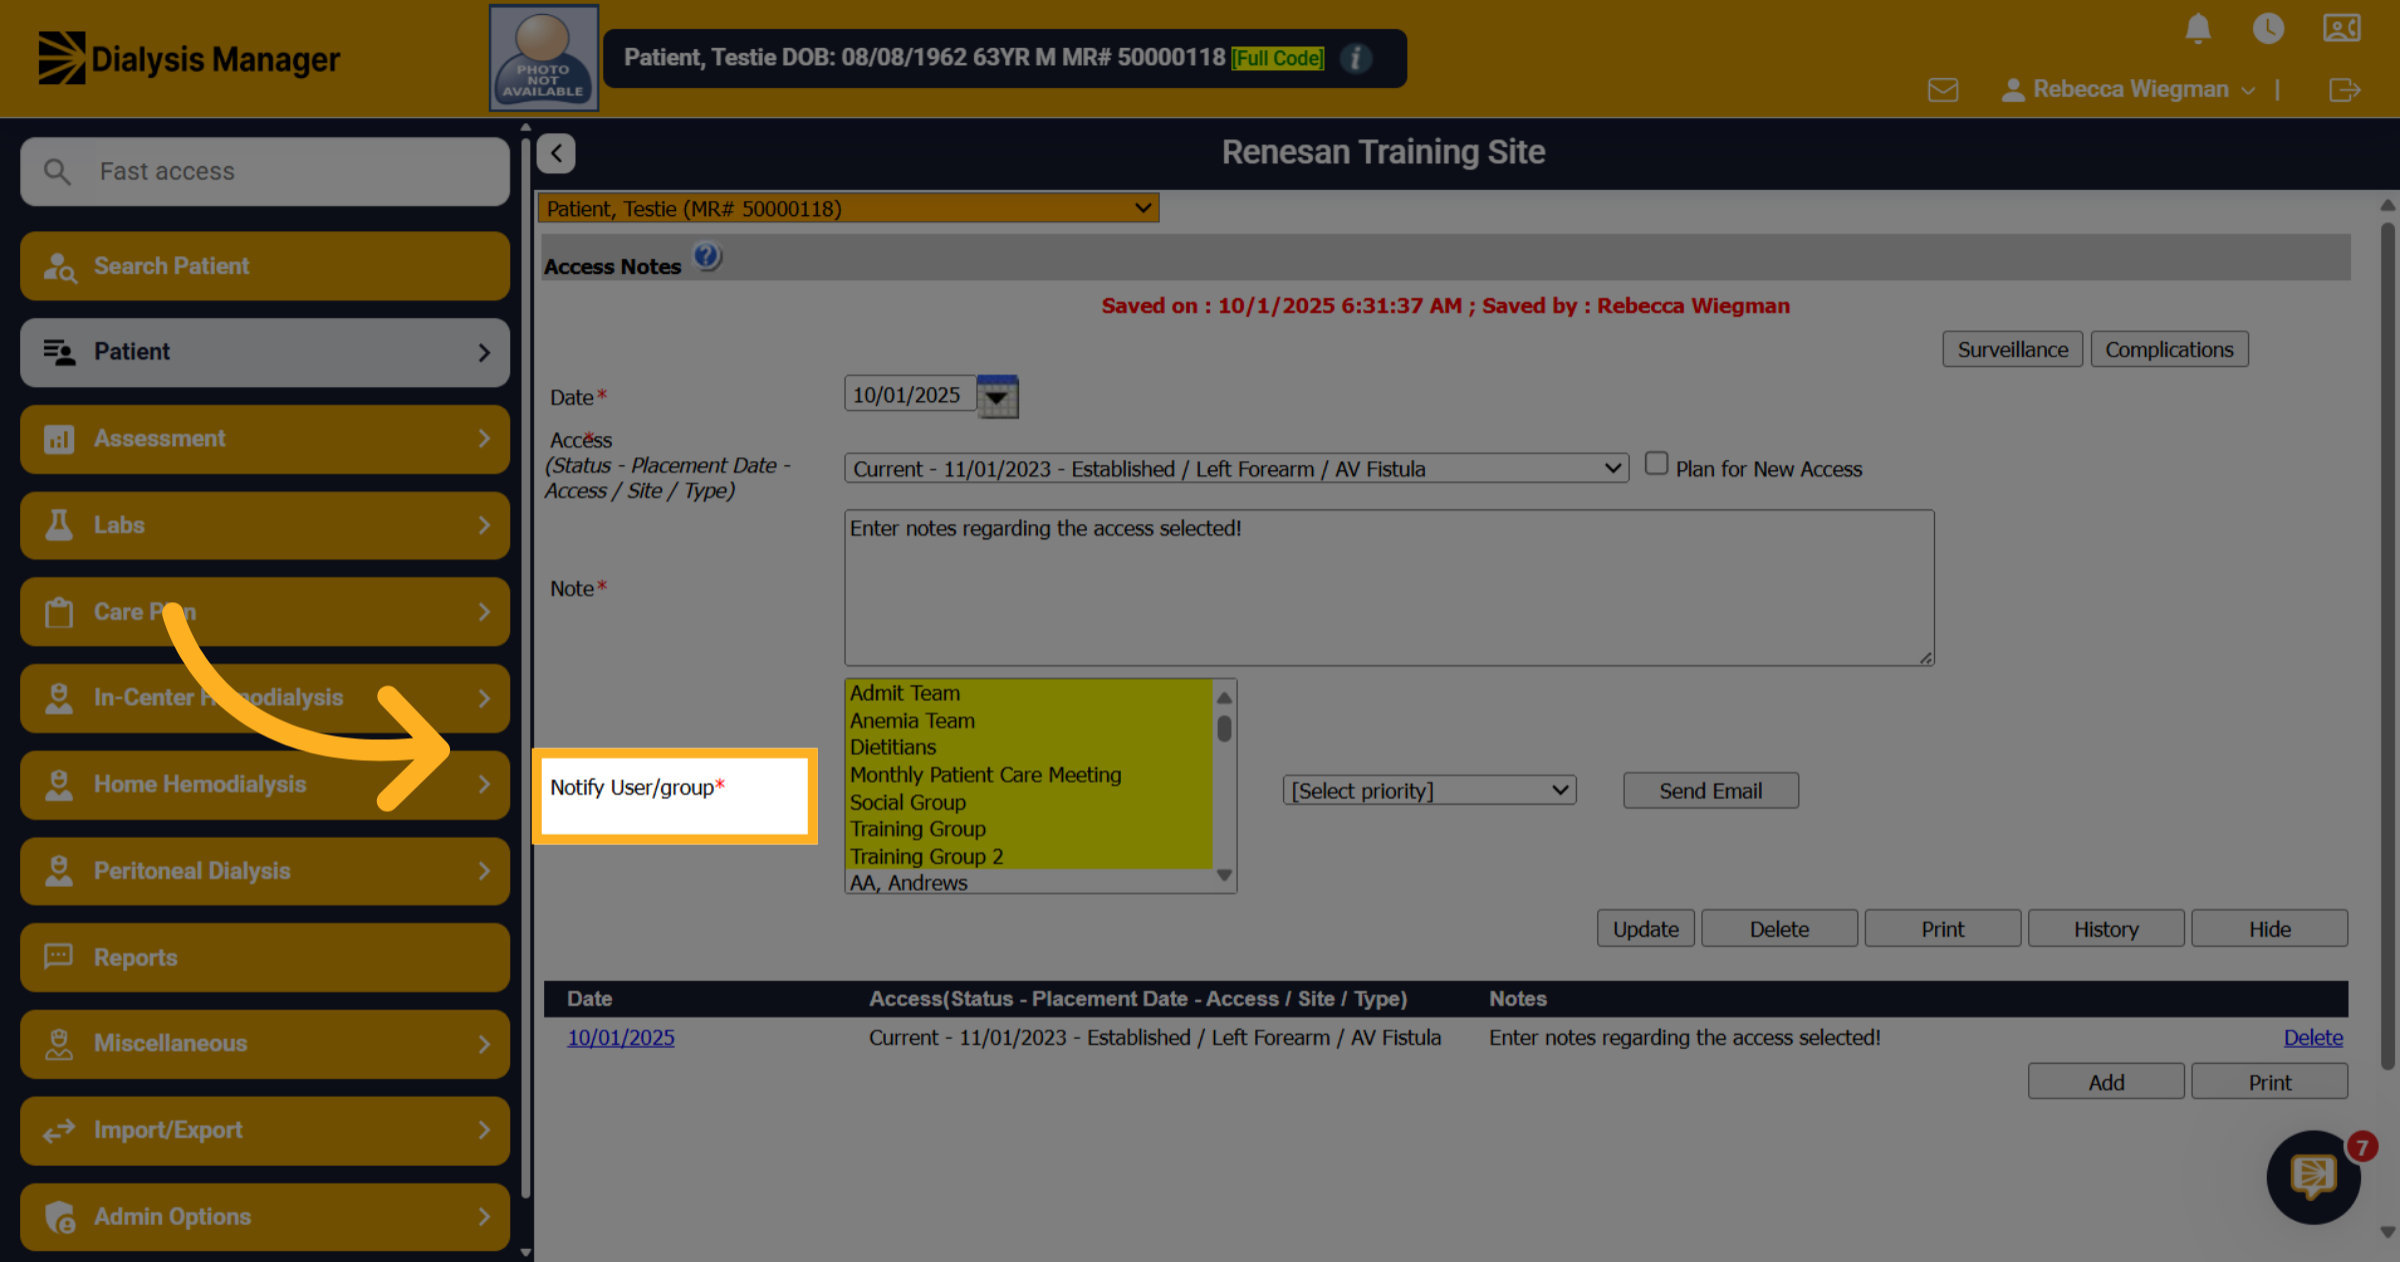Screen dimensions: 2400x1262
Task: Open Admin Options sidebar menu
Action: coord(265,1216)
